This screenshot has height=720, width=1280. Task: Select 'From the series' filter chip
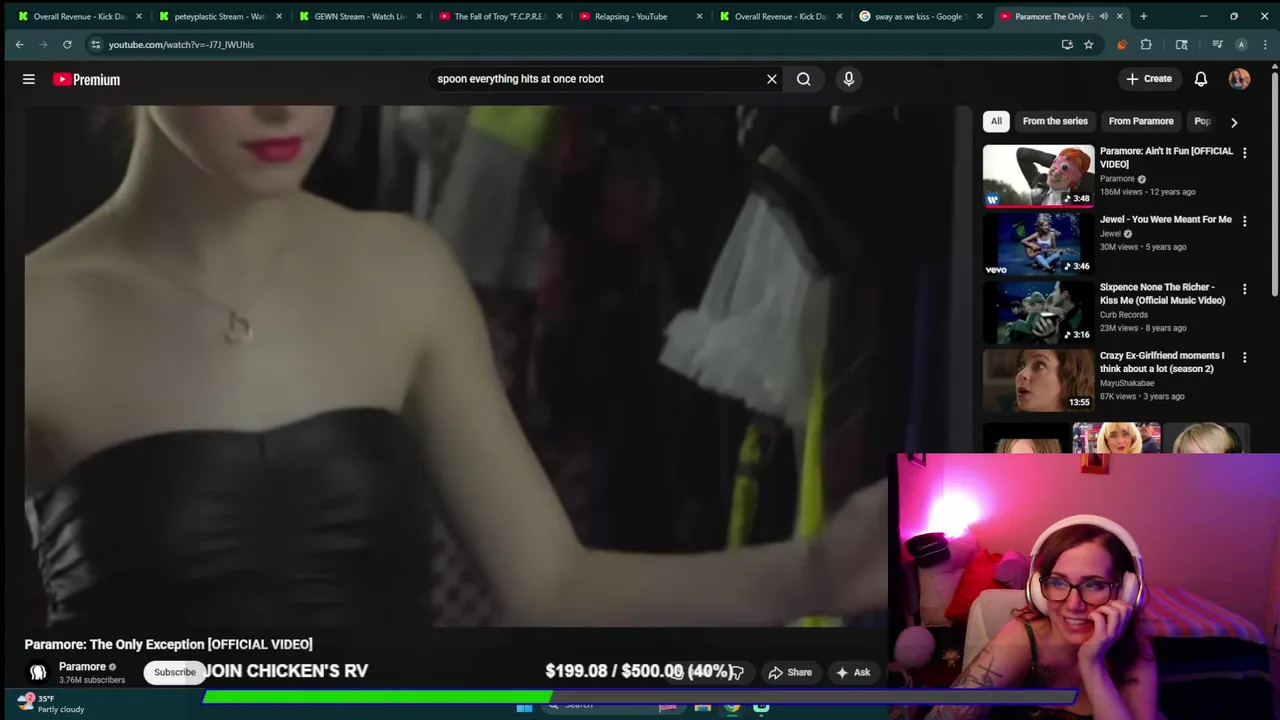pos(1055,121)
